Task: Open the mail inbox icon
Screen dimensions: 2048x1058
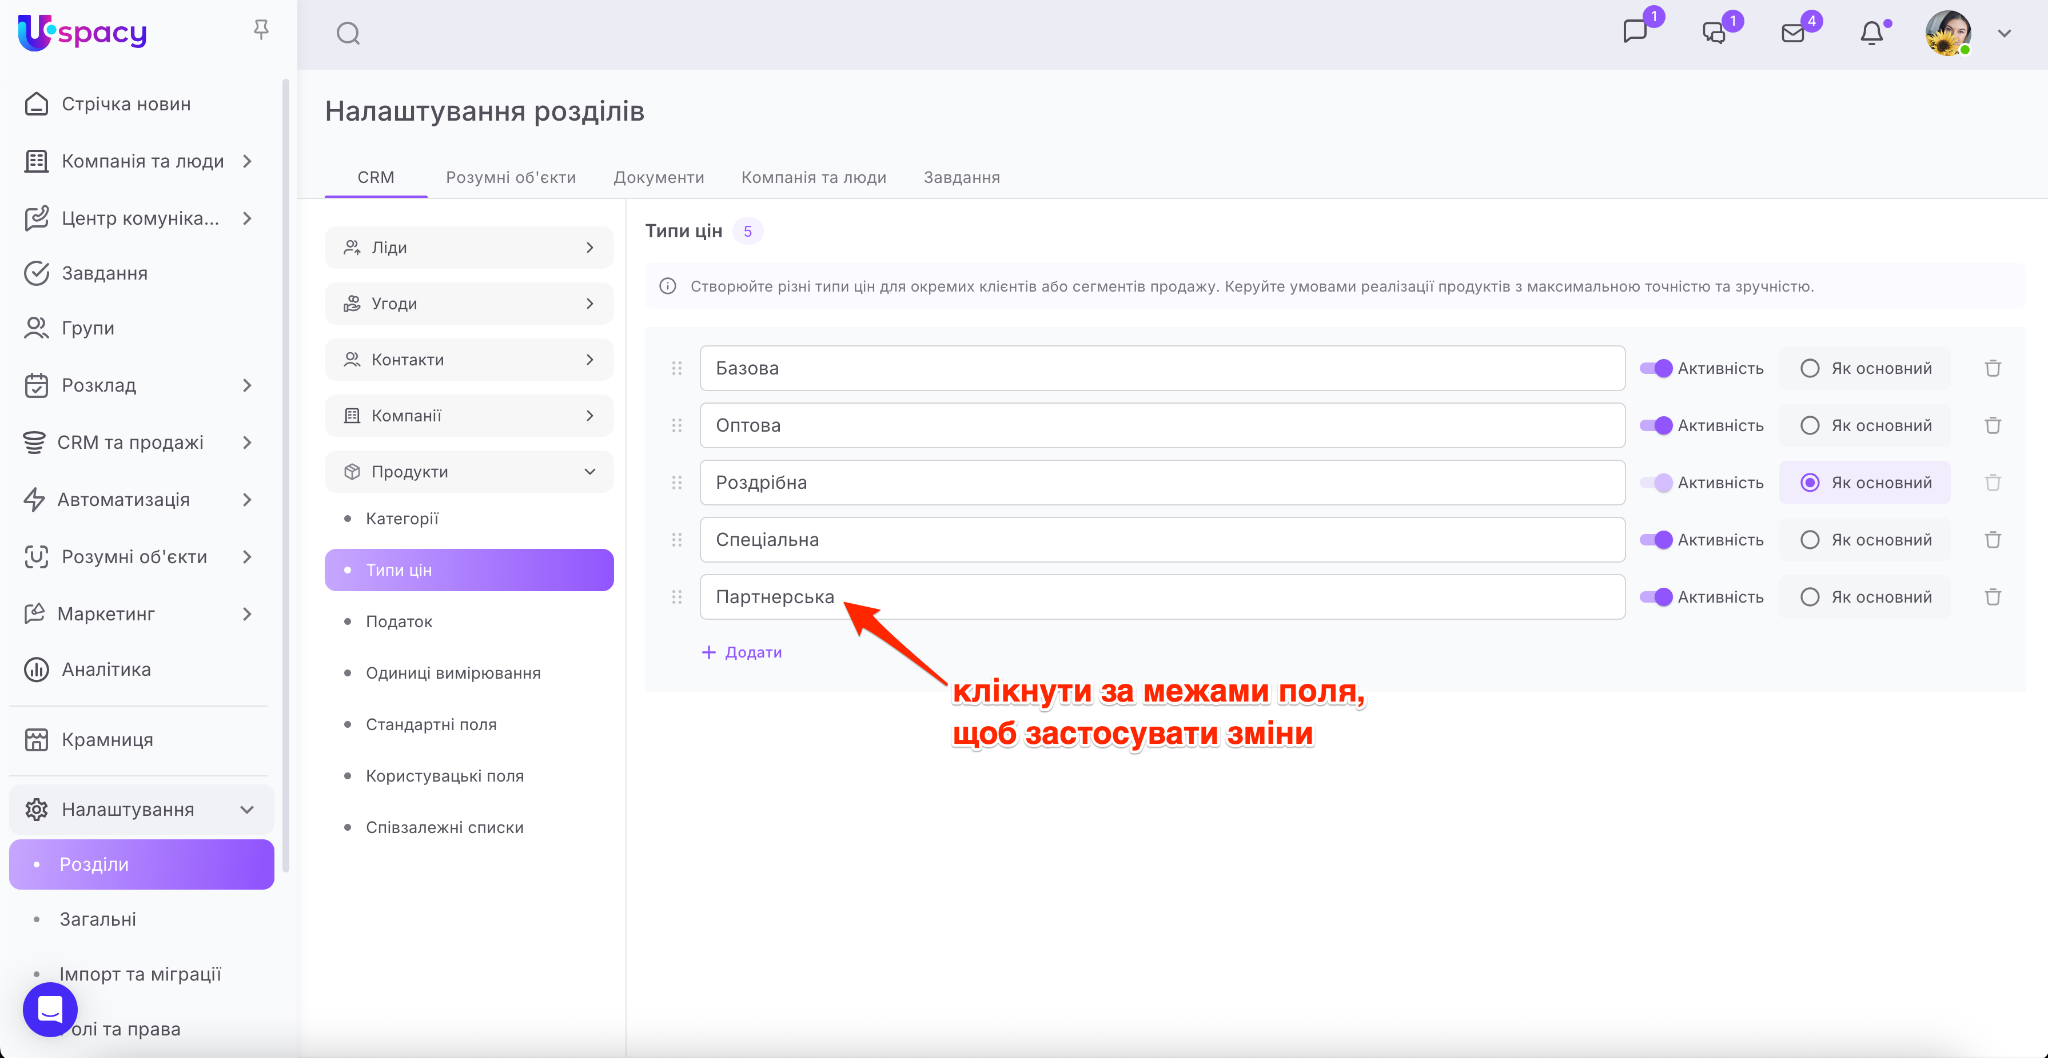Action: (1794, 33)
